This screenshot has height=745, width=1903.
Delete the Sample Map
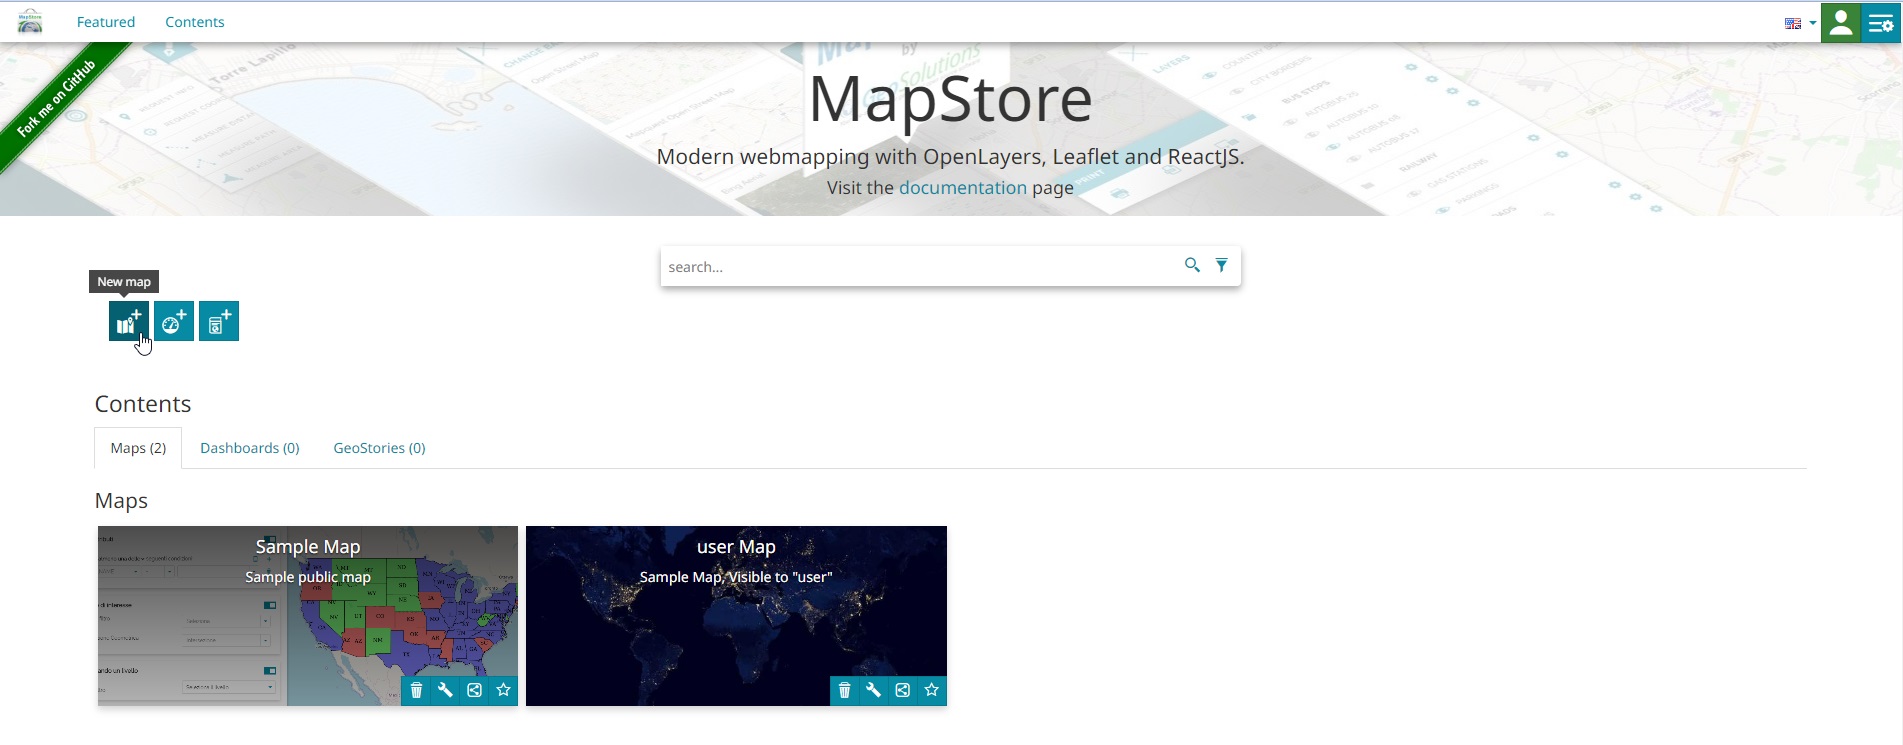(x=416, y=690)
